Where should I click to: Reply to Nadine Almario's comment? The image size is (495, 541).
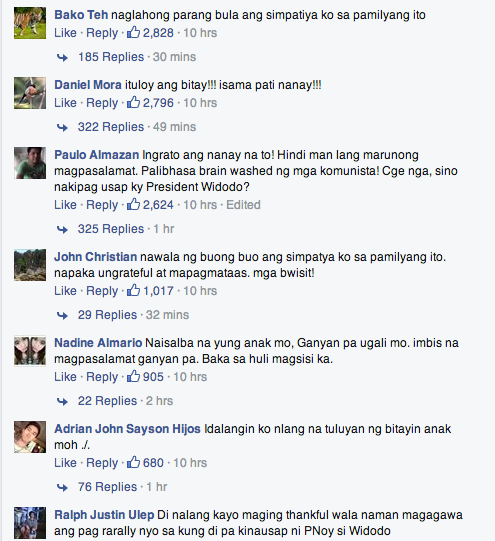click(102, 377)
